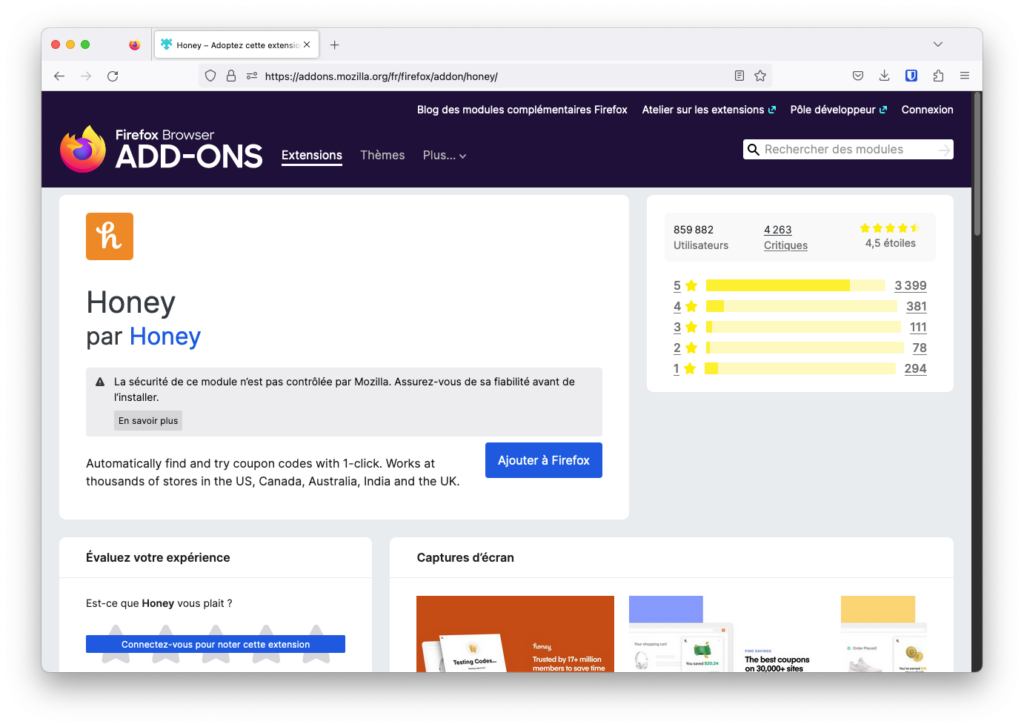Toggle Reader View icon in the address bar
1024x727 pixels.
tap(739, 76)
